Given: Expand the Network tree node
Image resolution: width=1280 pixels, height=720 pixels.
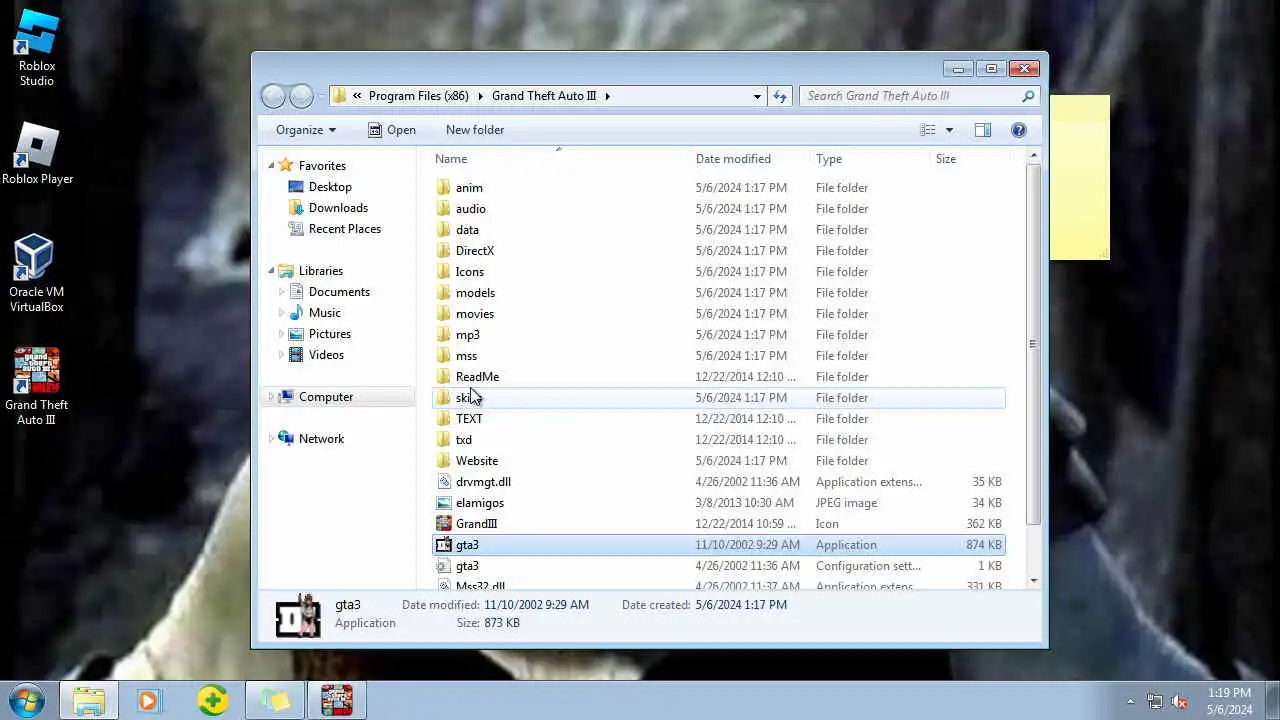Looking at the screenshot, I should click(271, 439).
